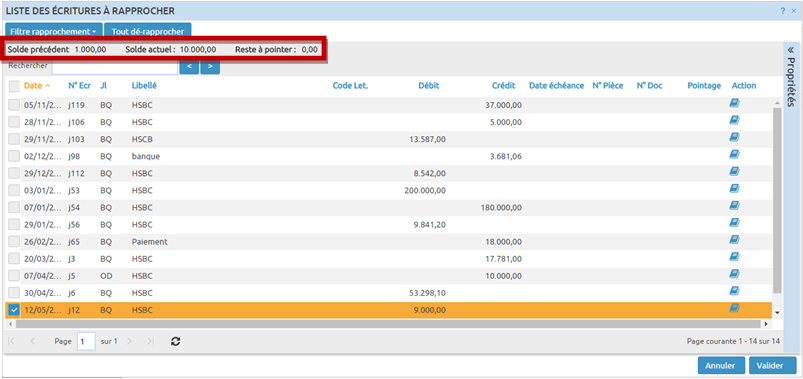
Task: Toggle the select-all checkbox in the header
Action: click(15, 86)
